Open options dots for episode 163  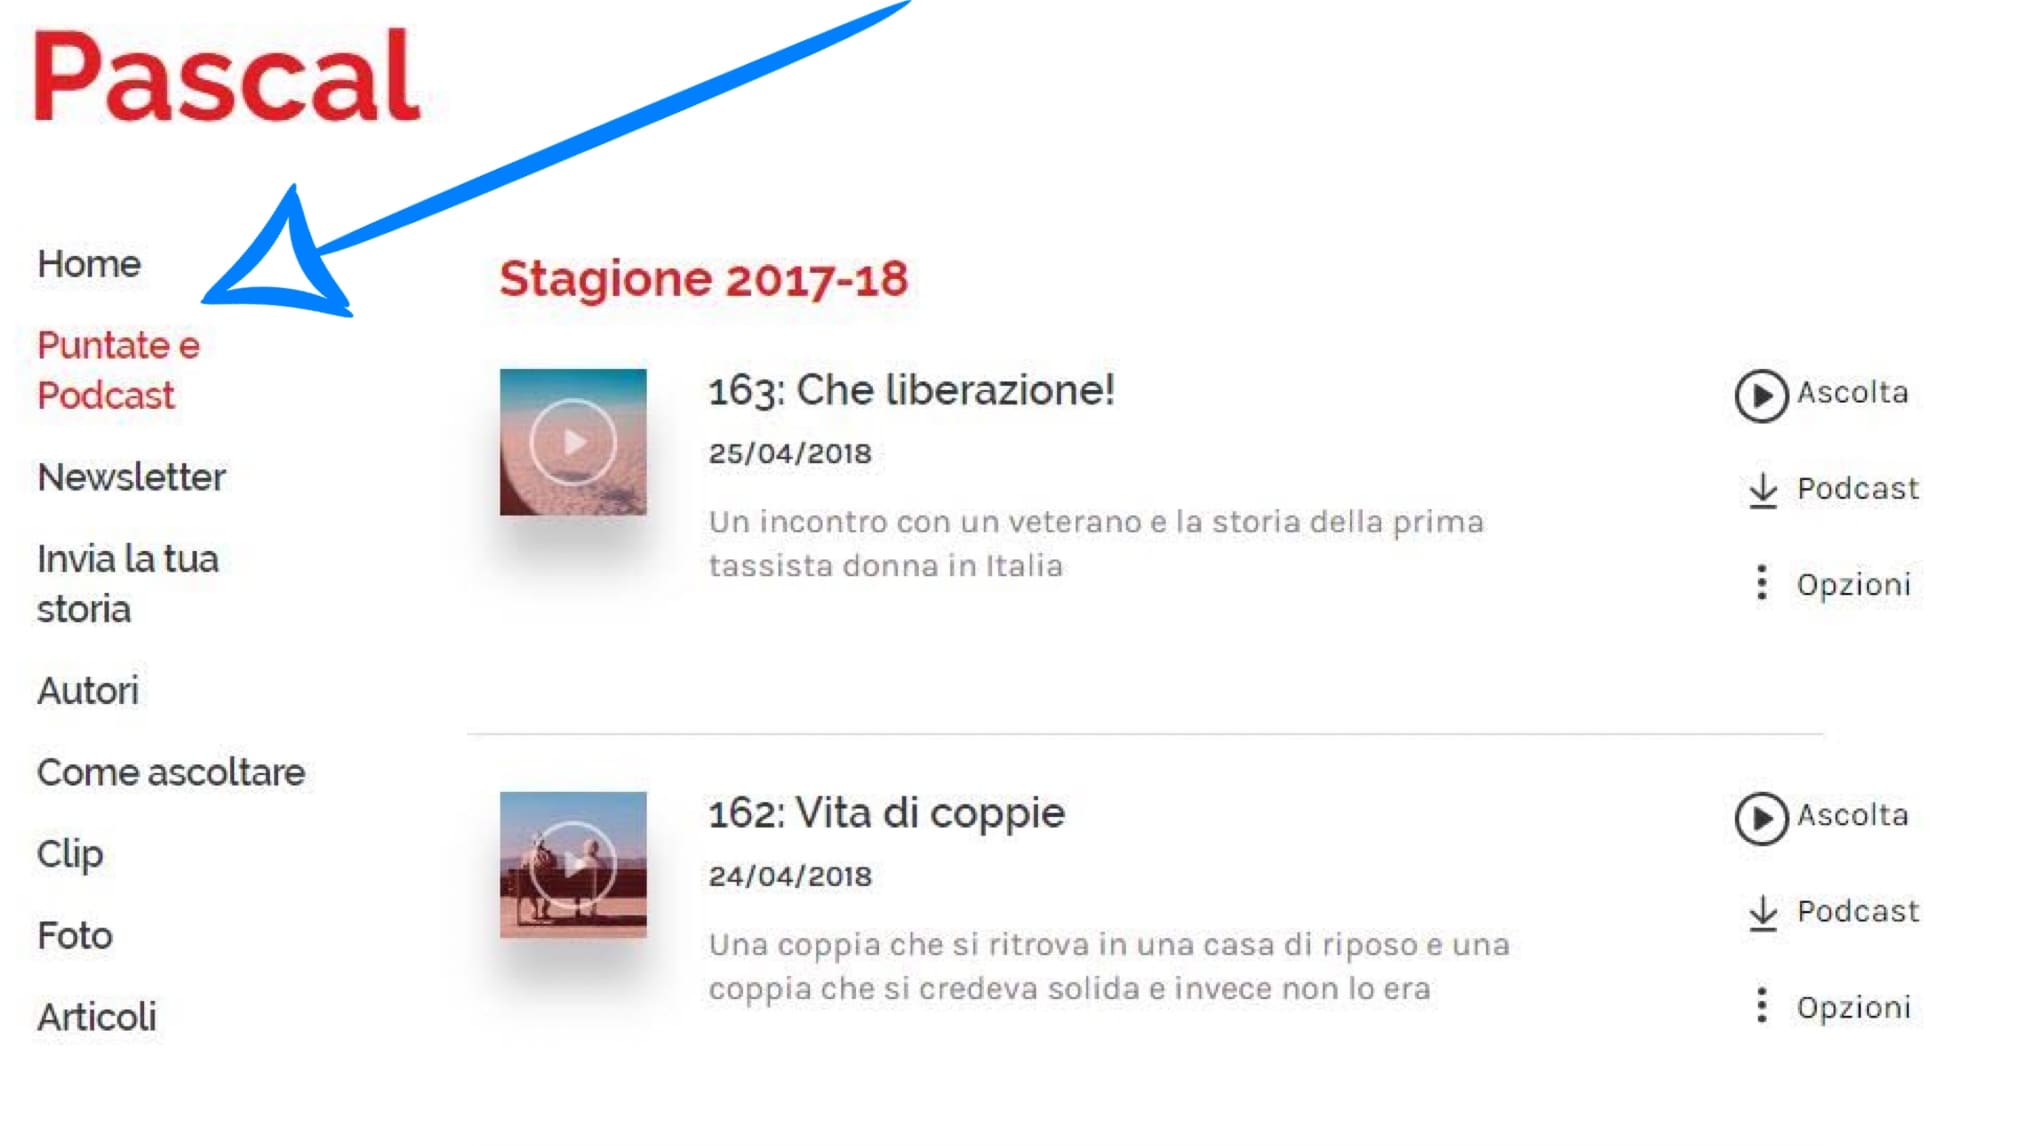pos(1762,583)
